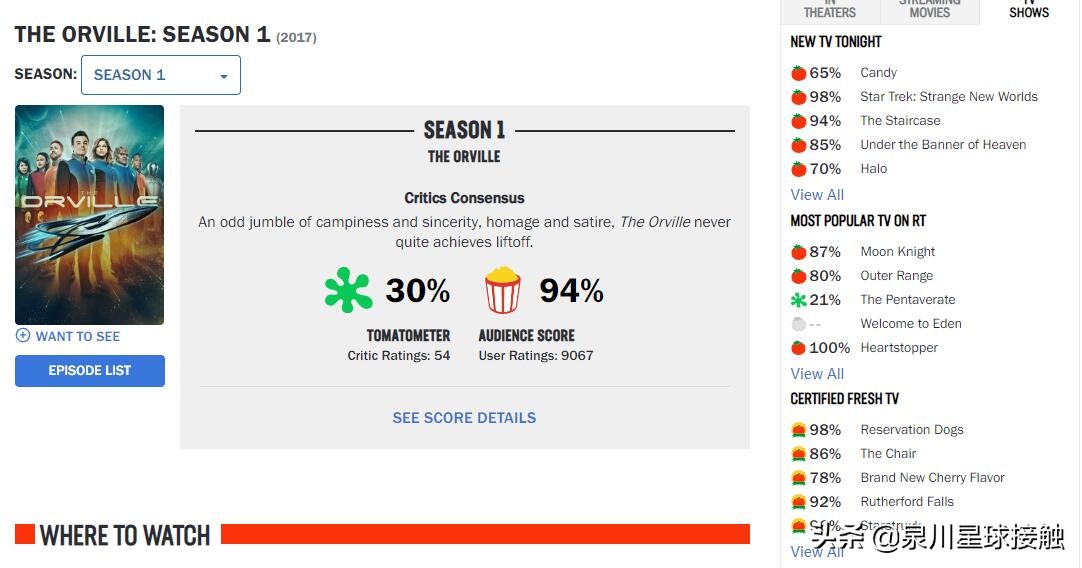Click the plus icon beside Want to See
The width and height of the screenshot is (1082, 568).
tap(23, 336)
